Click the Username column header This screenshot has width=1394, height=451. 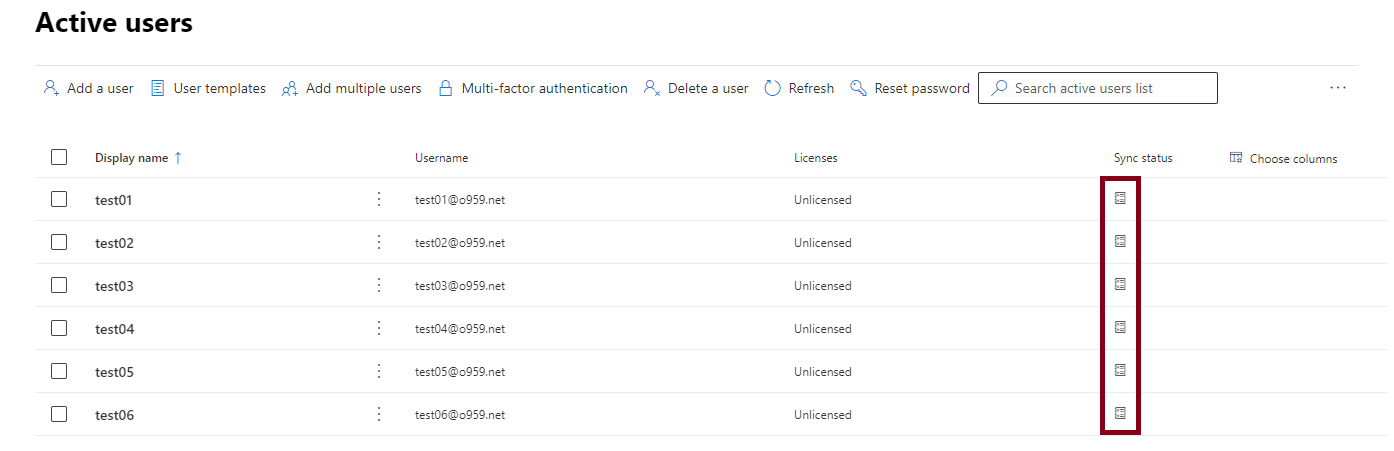coord(442,158)
